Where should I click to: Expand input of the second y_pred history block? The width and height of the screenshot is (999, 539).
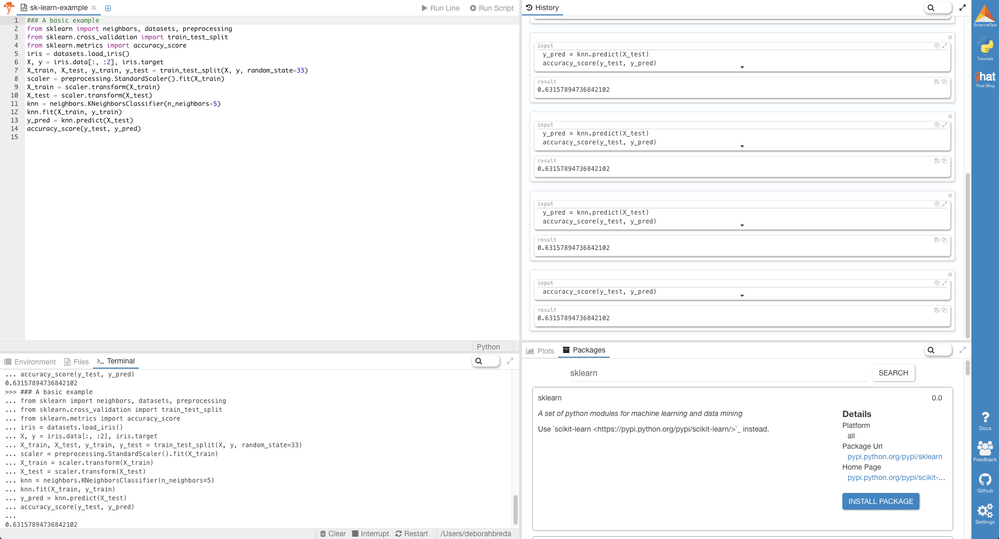(x=944, y=125)
